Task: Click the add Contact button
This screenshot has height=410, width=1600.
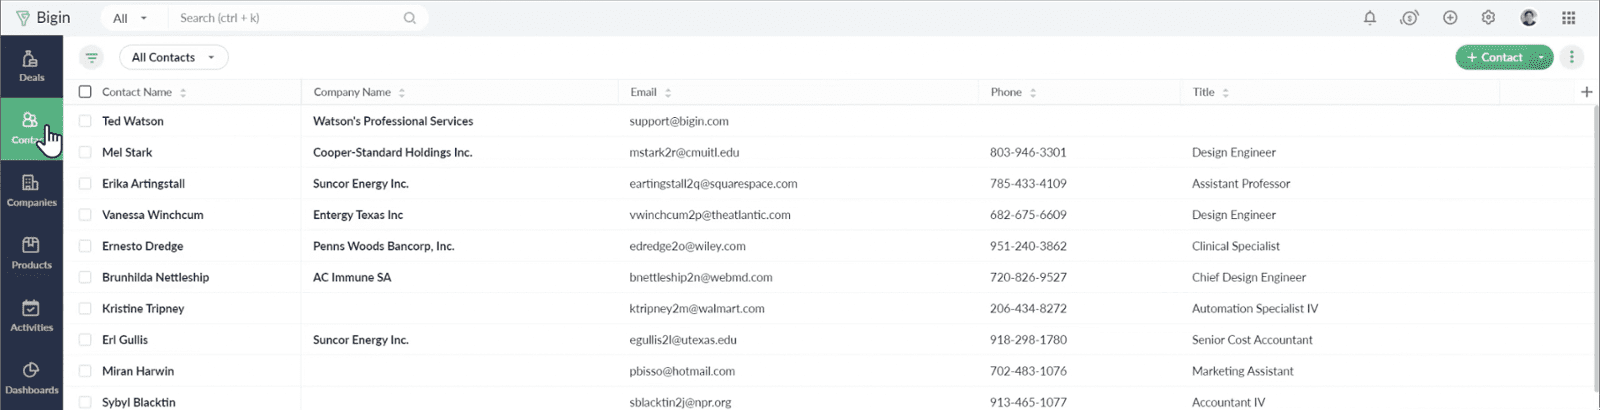Action: coord(1494,58)
